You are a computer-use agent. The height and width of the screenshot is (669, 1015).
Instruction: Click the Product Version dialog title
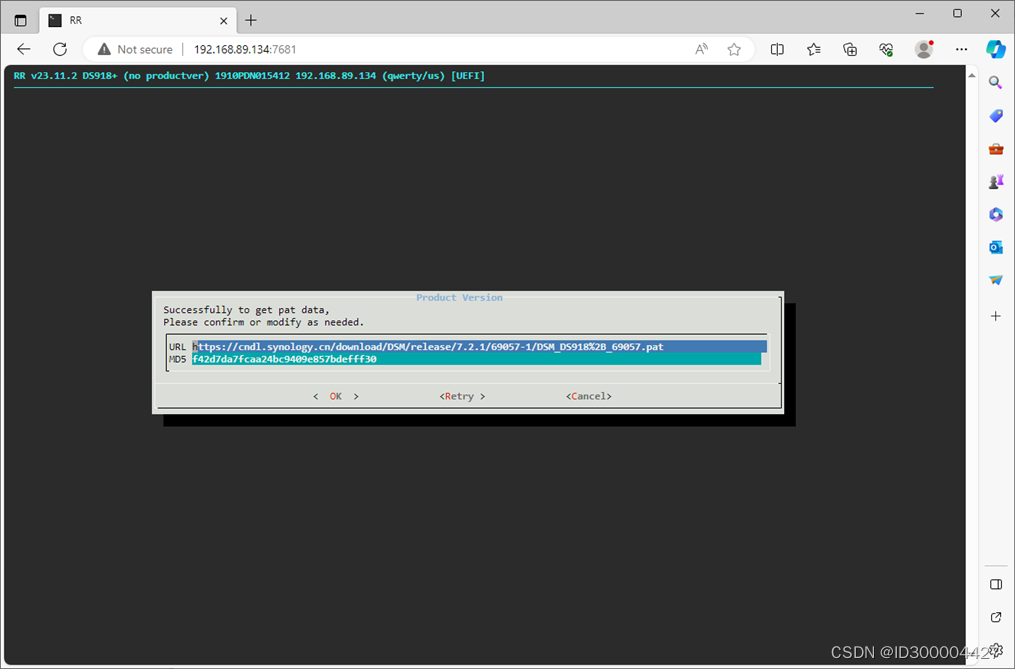459,297
